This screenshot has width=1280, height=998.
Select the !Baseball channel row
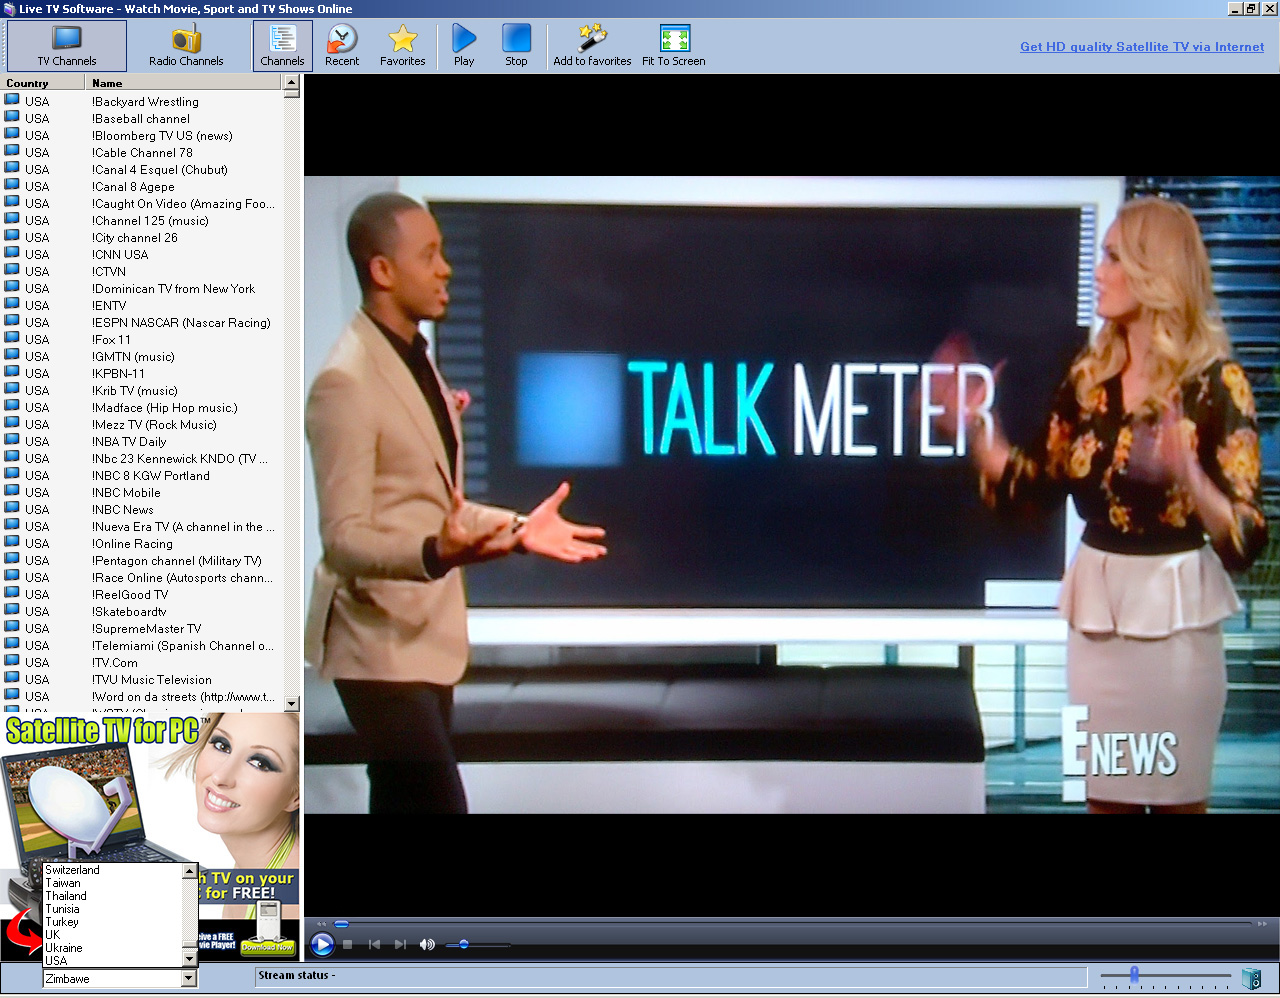(141, 119)
